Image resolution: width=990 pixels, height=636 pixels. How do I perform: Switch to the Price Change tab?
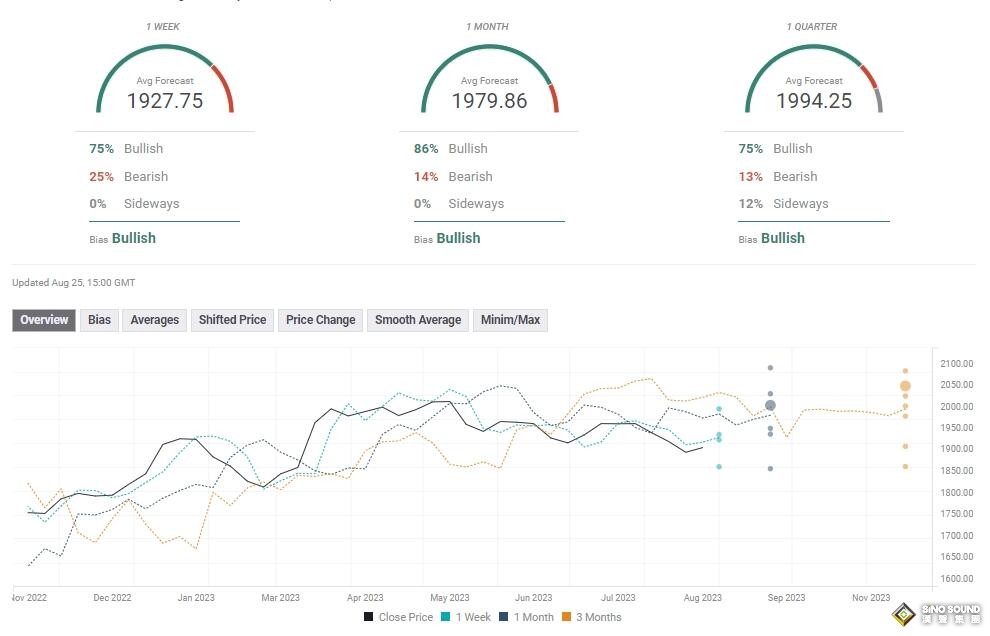click(x=320, y=320)
